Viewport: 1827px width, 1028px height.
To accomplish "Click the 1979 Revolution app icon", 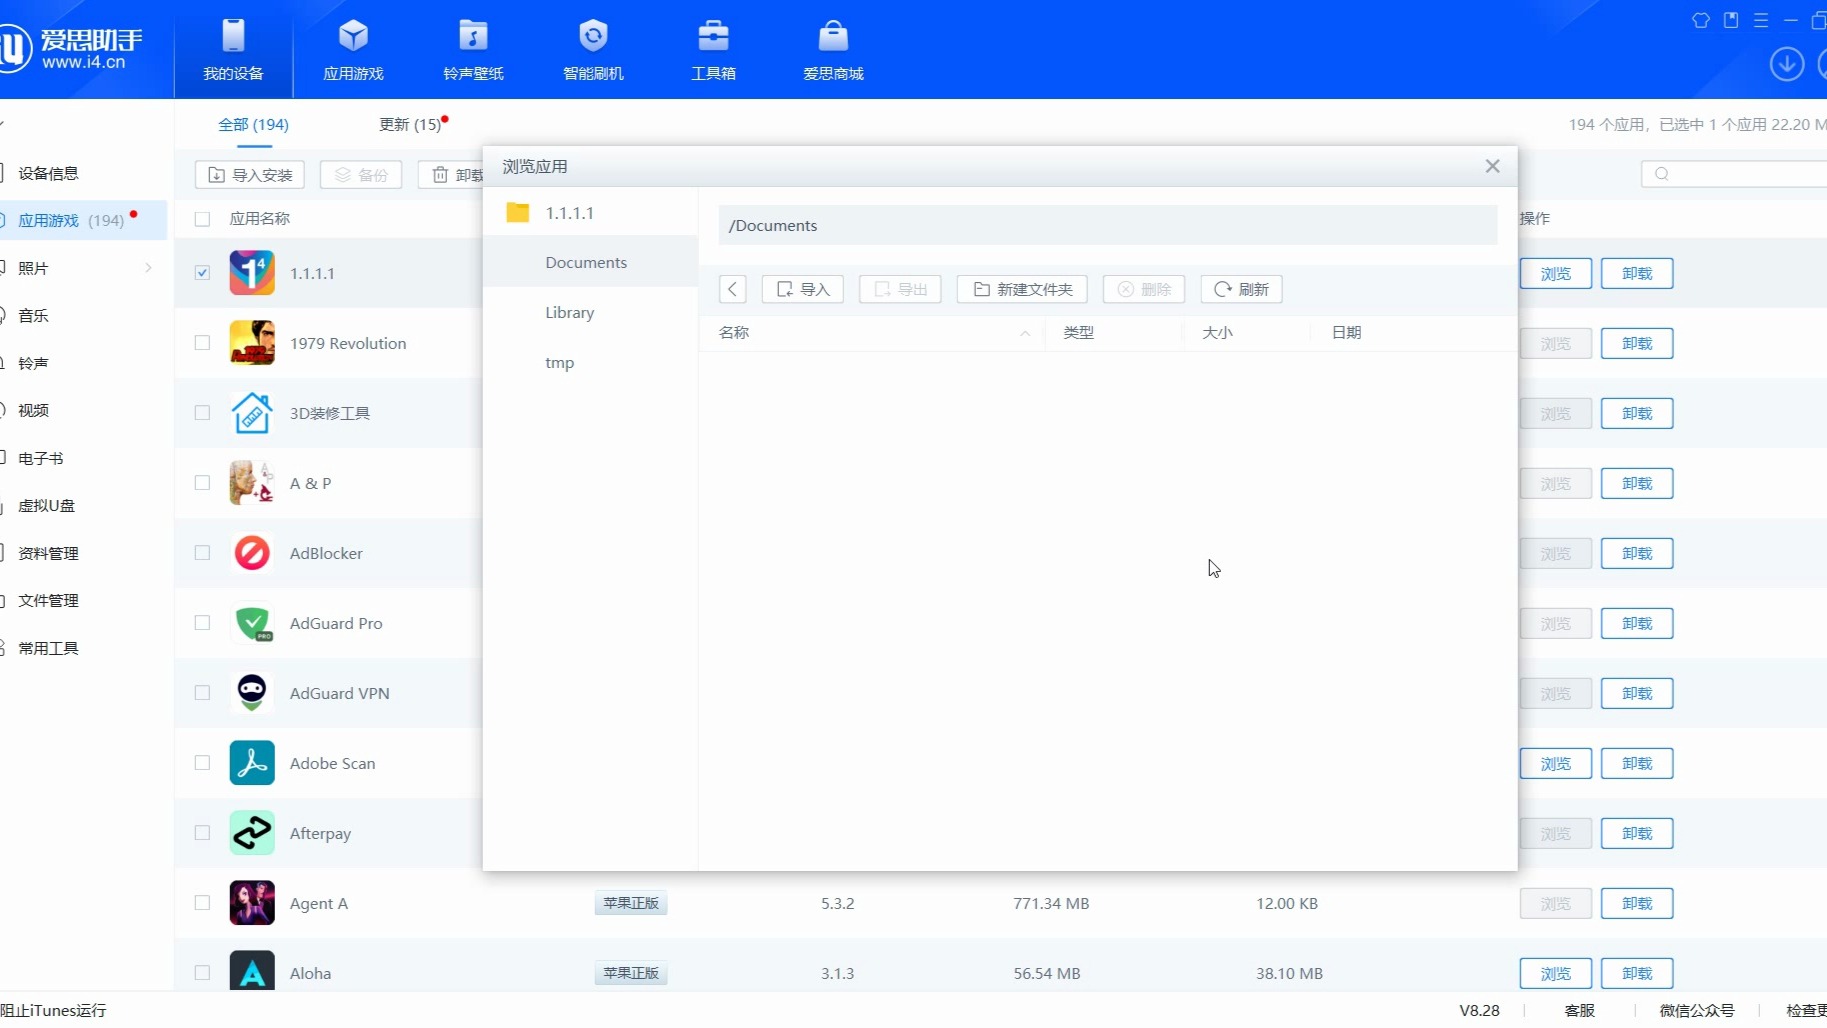I will coord(252,343).
